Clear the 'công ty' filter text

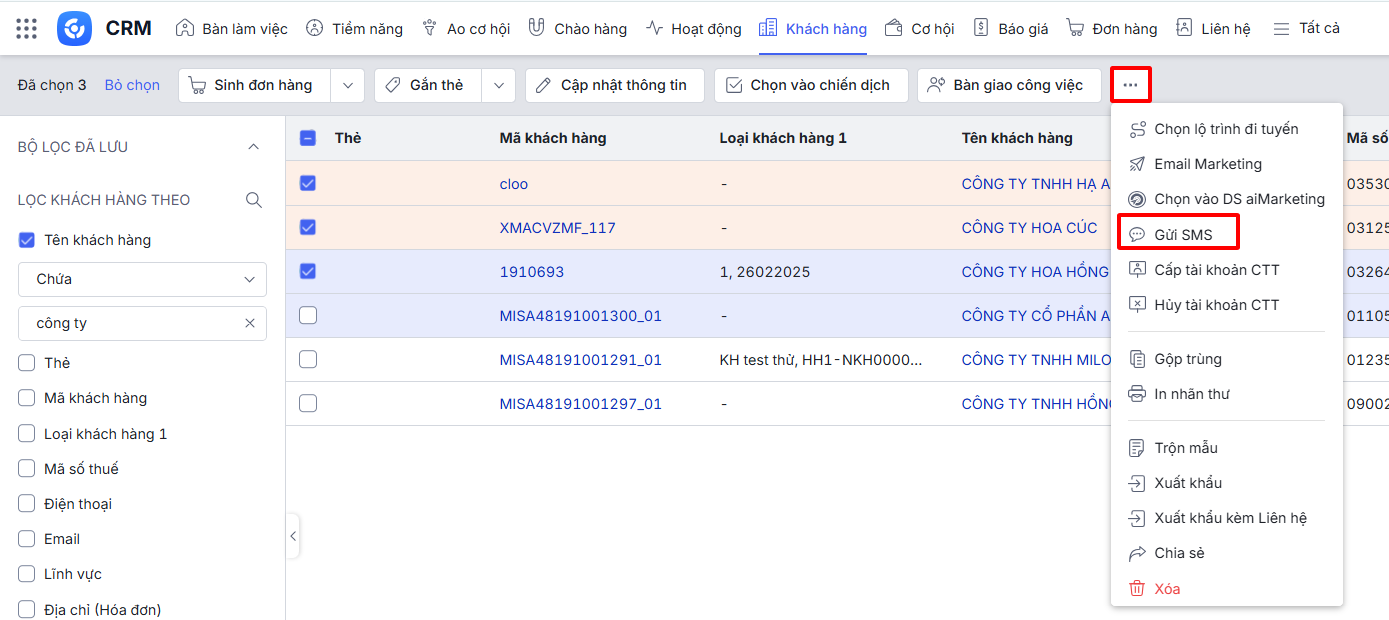pyautogui.click(x=250, y=323)
